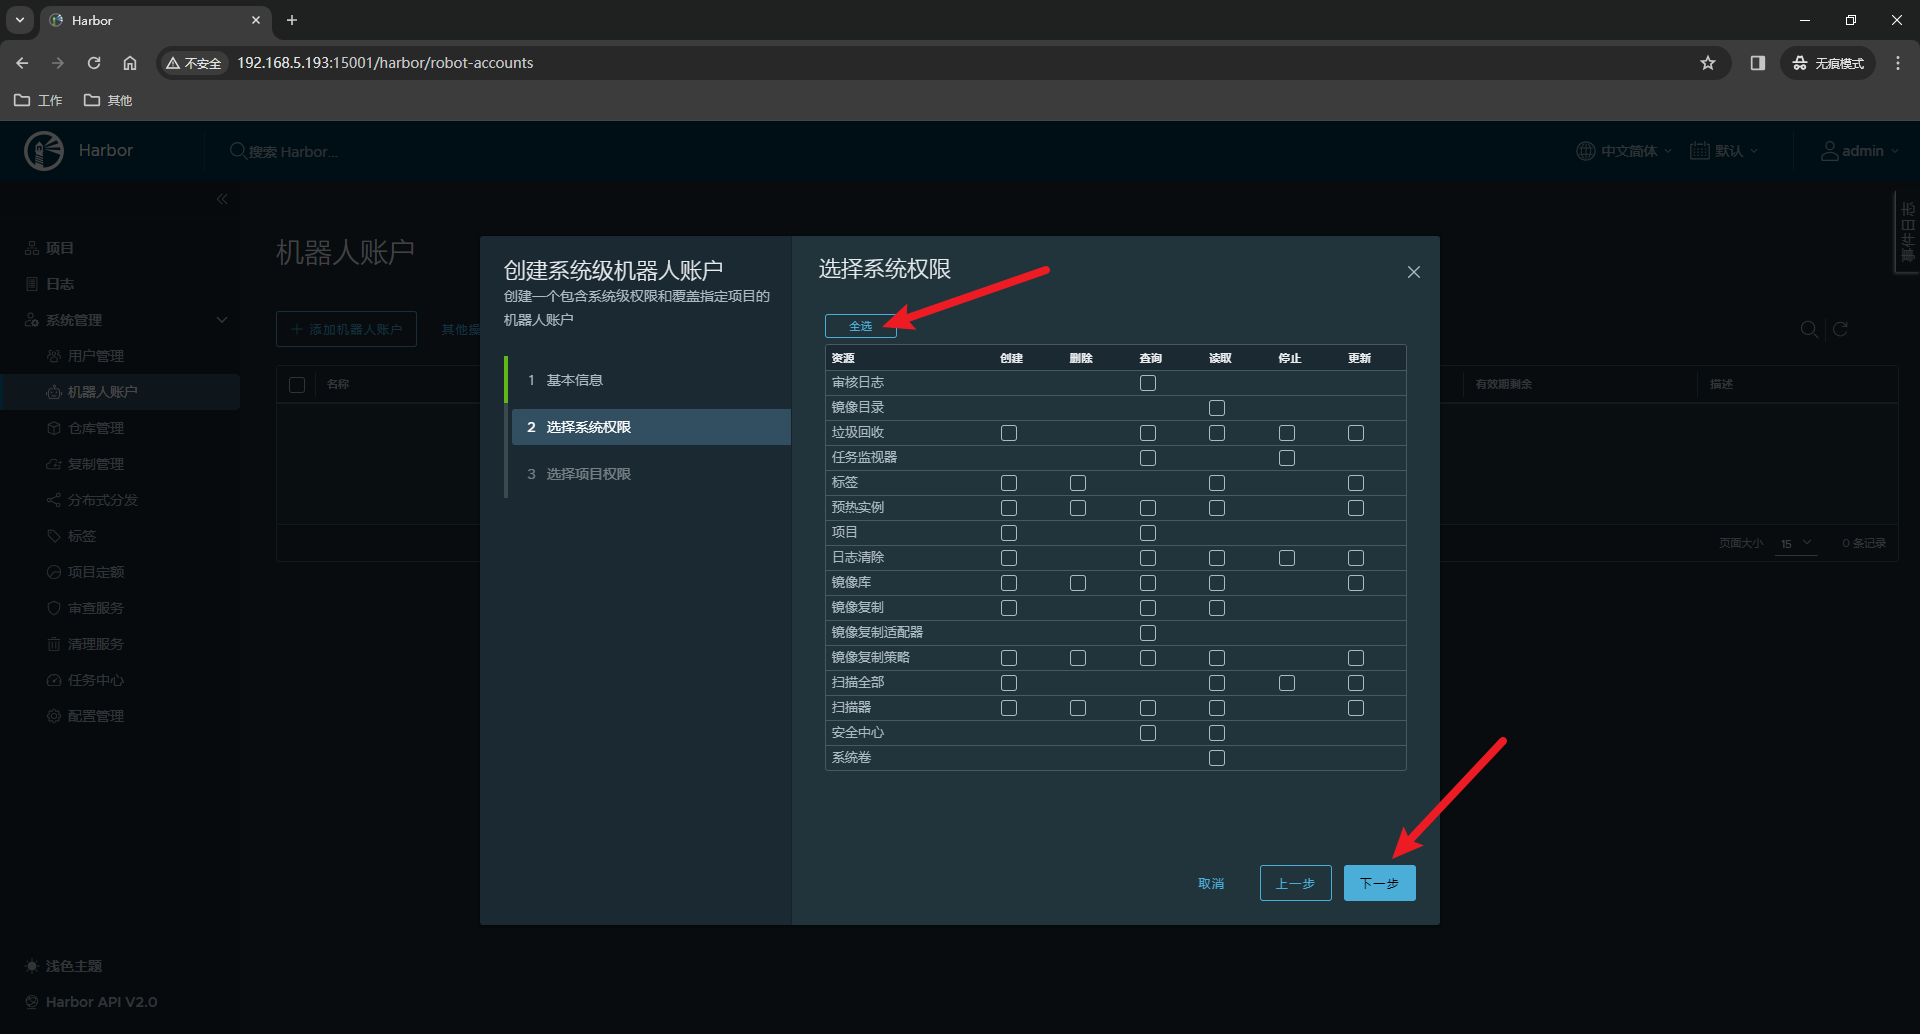Select wizard step 2 选择系统权限
1920x1034 pixels.
click(651, 427)
